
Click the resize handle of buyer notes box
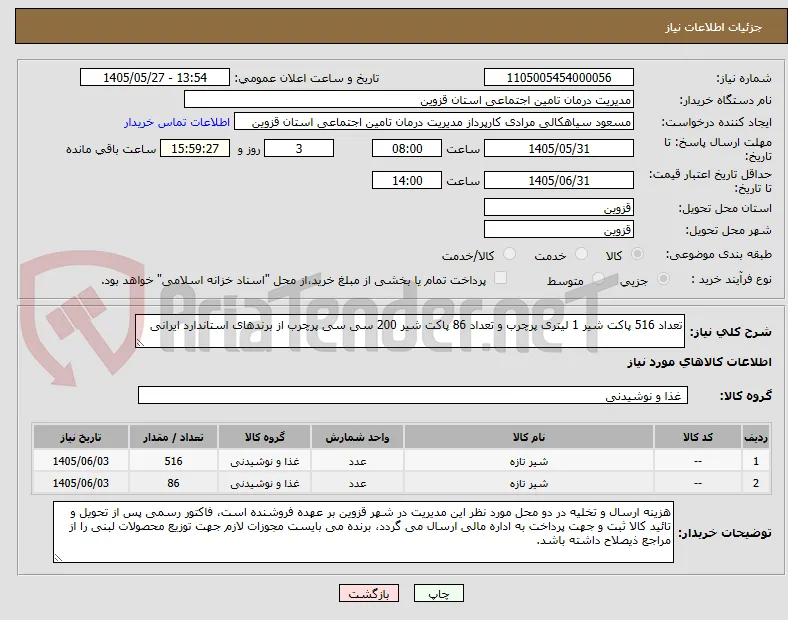58,557
